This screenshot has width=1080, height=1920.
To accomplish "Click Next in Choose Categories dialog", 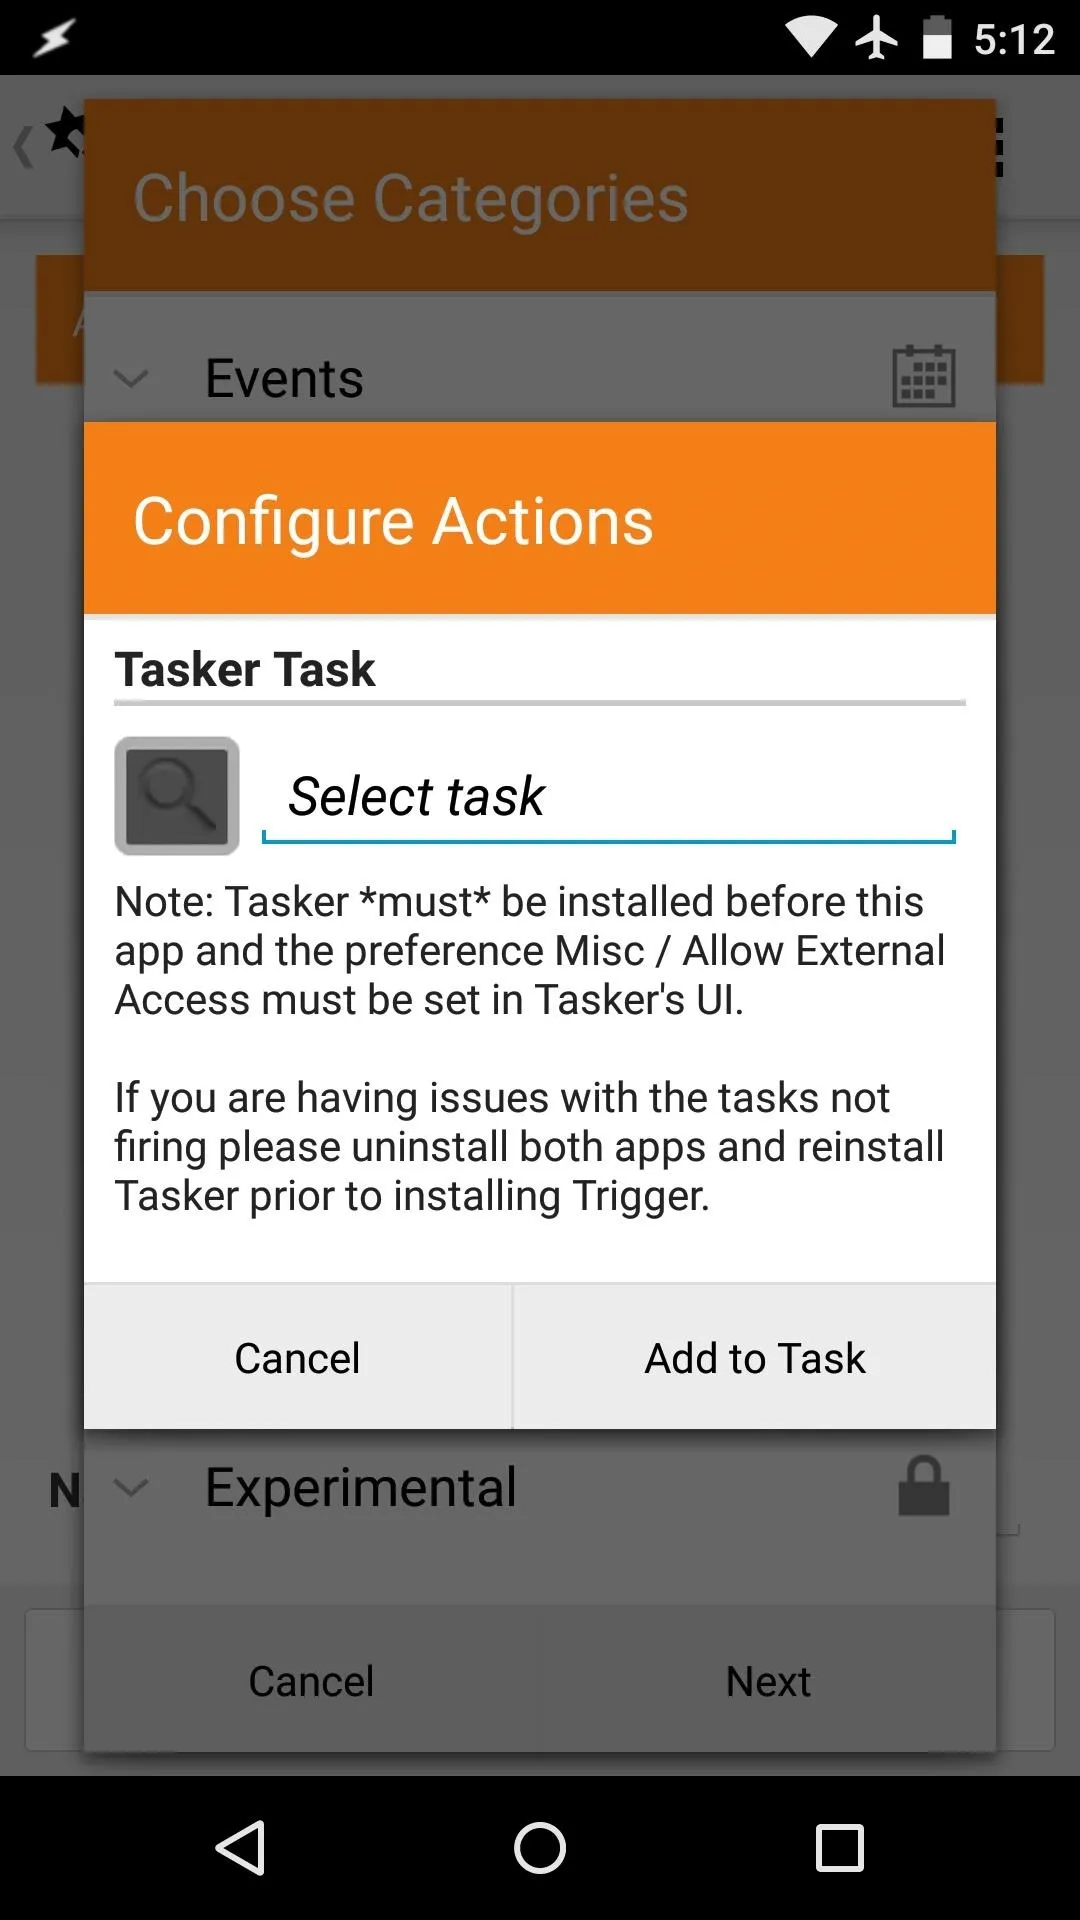I will click(768, 1681).
